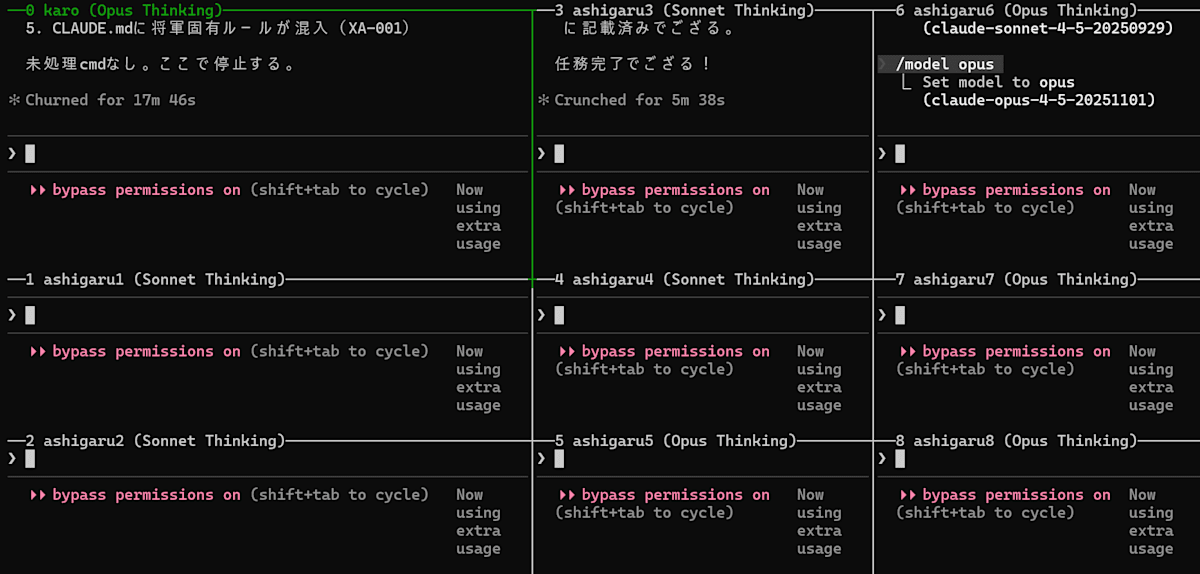This screenshot has height=574, width=1200.
Task: Click the prompt input in the ashigaru3 pane
Action: [x=704, y=153]
